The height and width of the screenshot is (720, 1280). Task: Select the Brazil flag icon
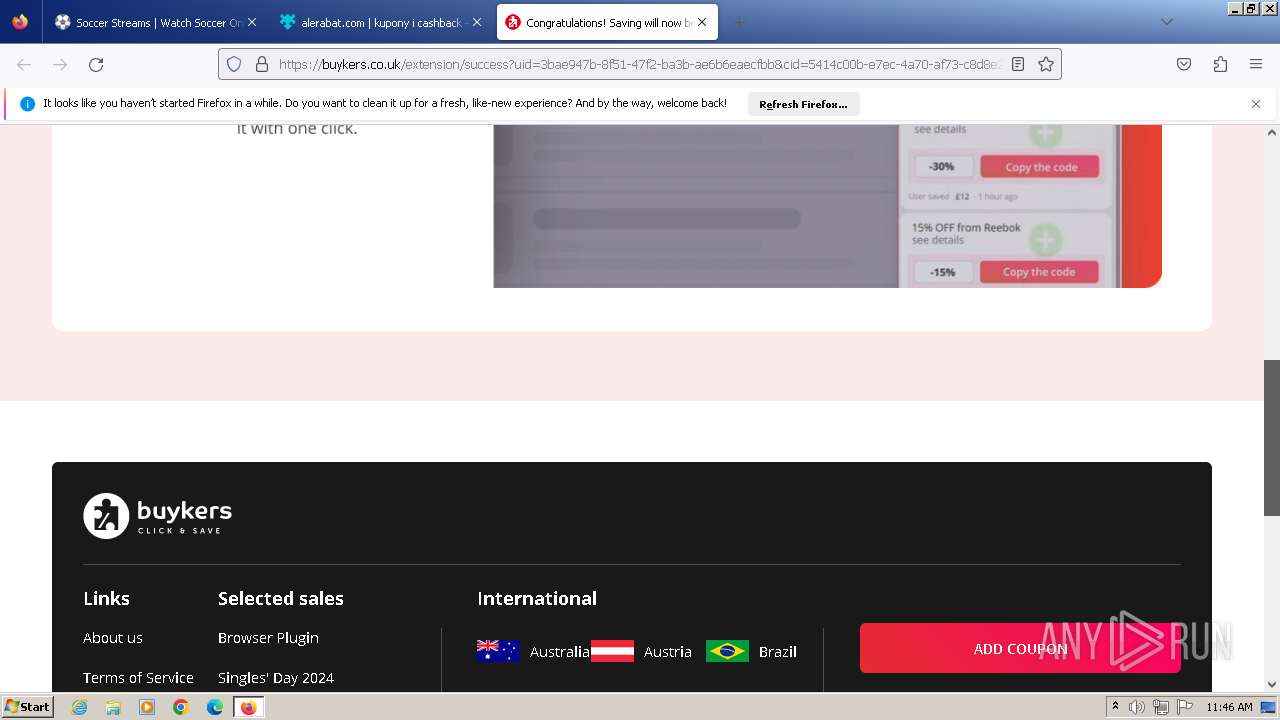point(727,651)
